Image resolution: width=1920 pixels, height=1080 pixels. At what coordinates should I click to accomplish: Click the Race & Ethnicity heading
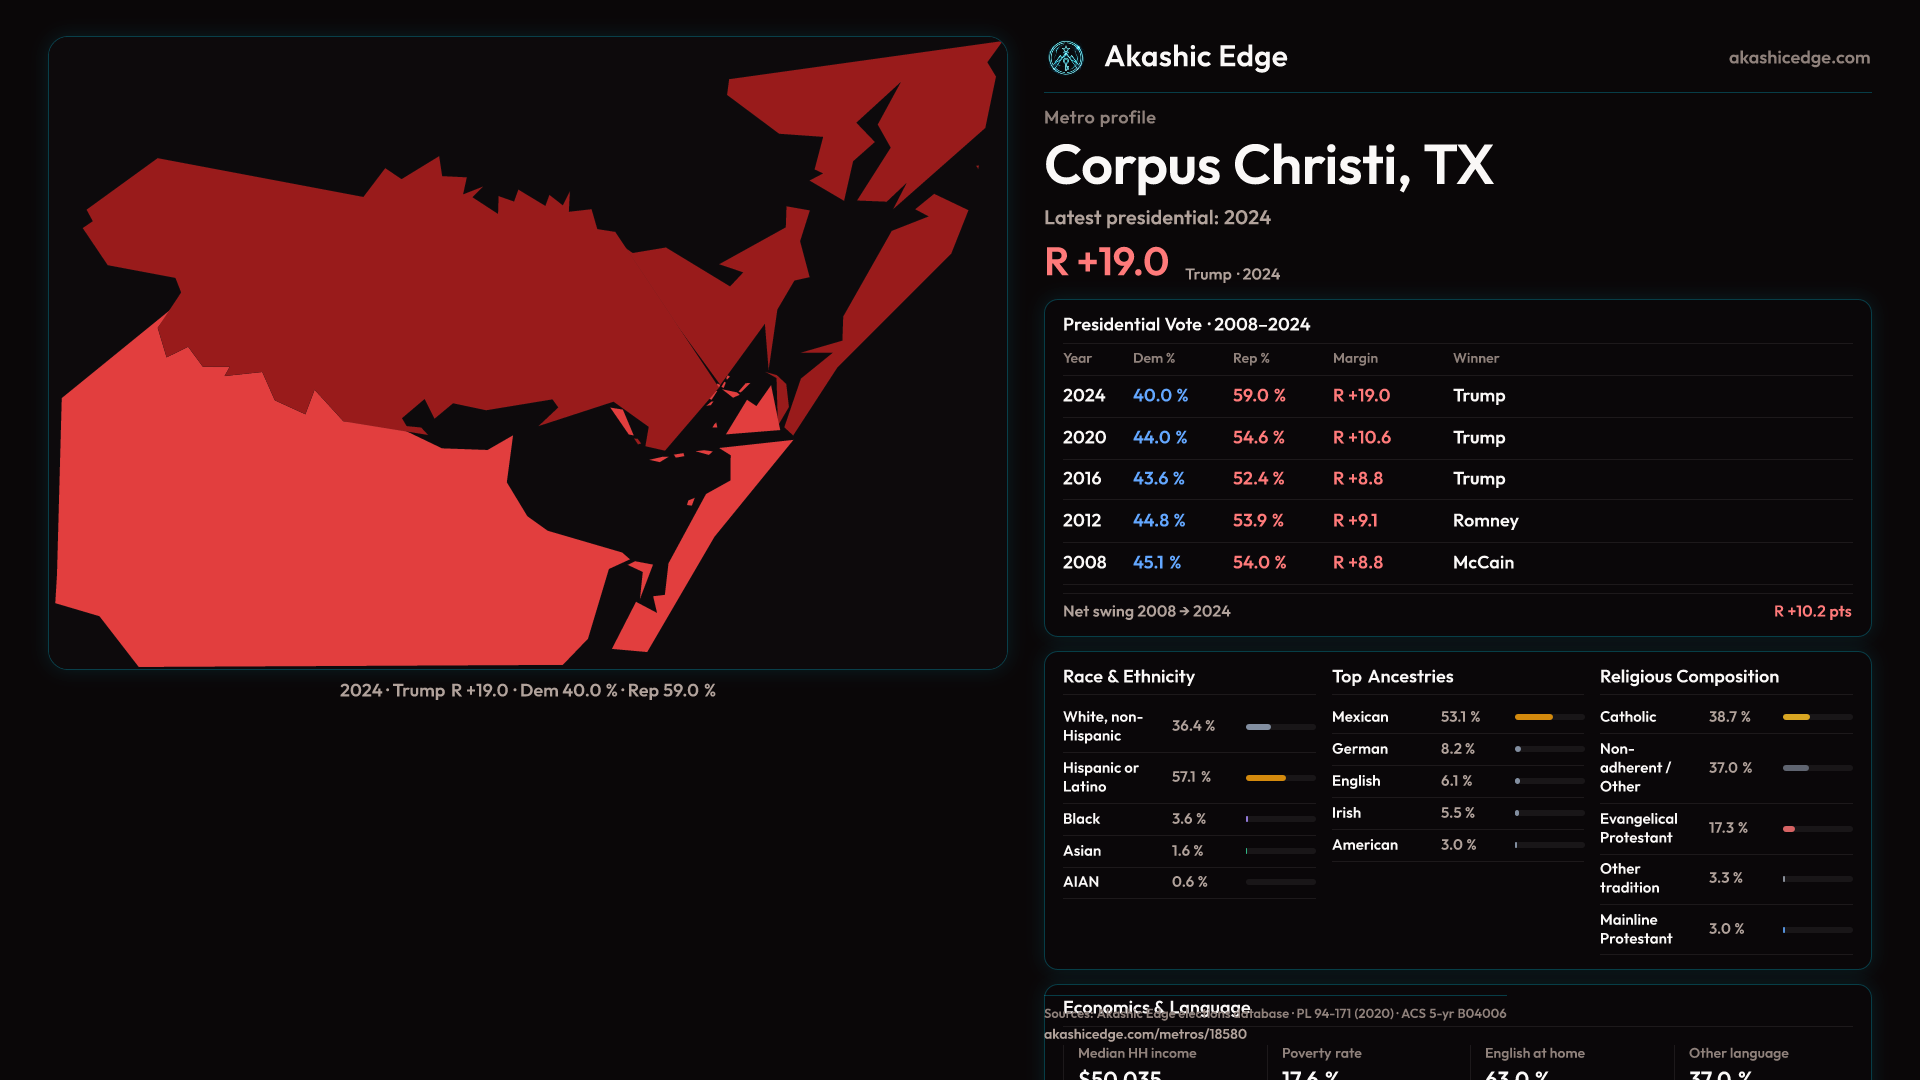coord(1128,677)
